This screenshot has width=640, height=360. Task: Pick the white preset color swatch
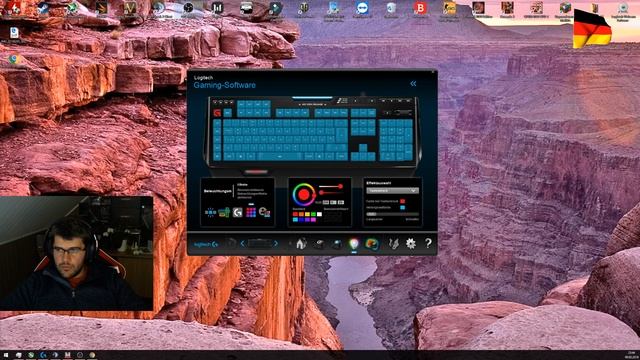click(319, 214)
